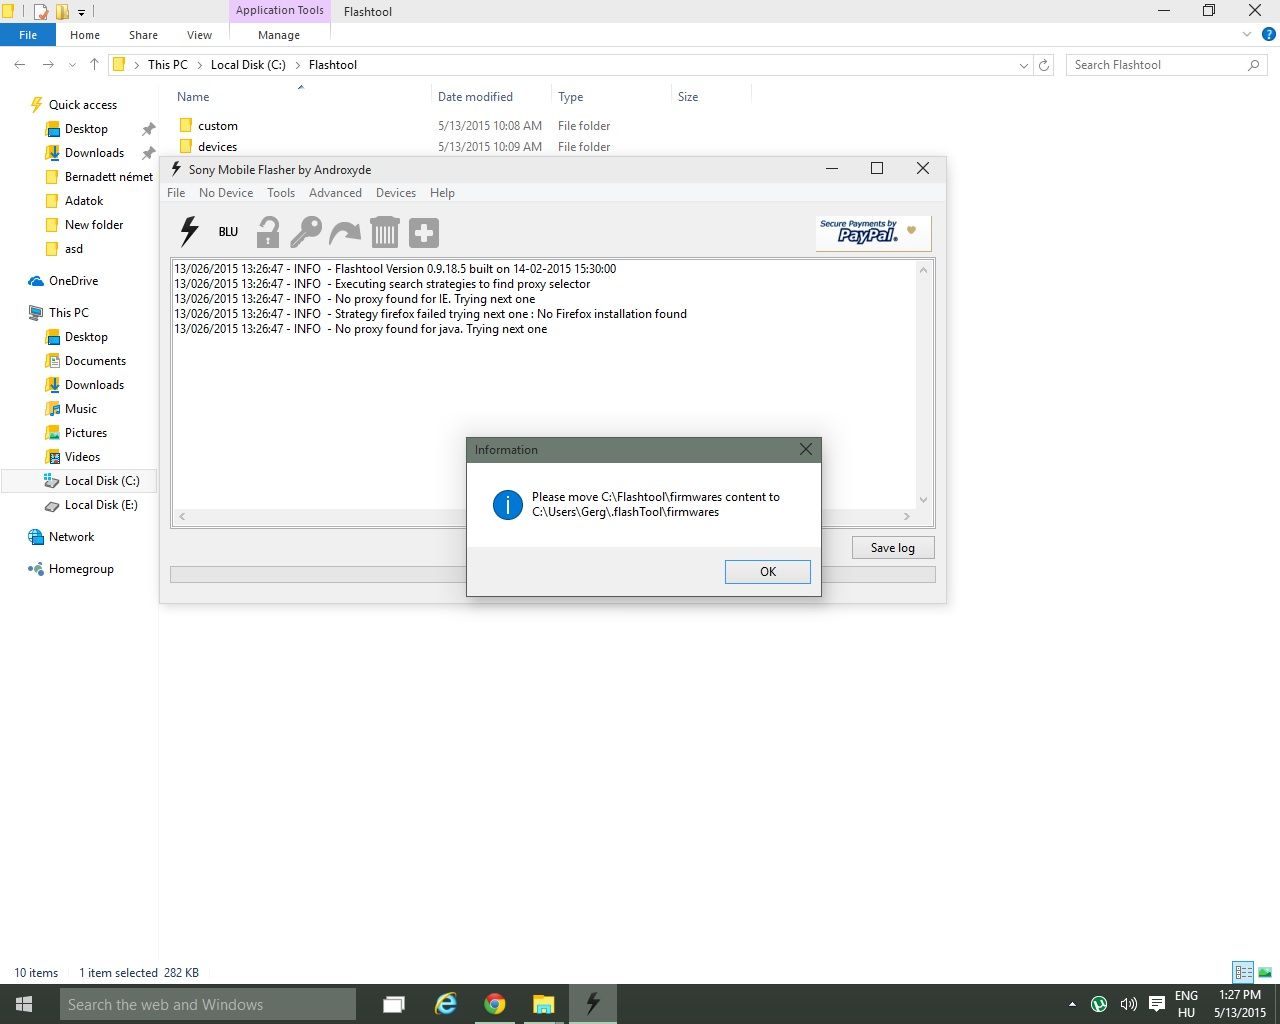Switch to the Home ribbon tab
Image resolution: width=1280 pixels, height=1024 pixels.
click(85, 35)
